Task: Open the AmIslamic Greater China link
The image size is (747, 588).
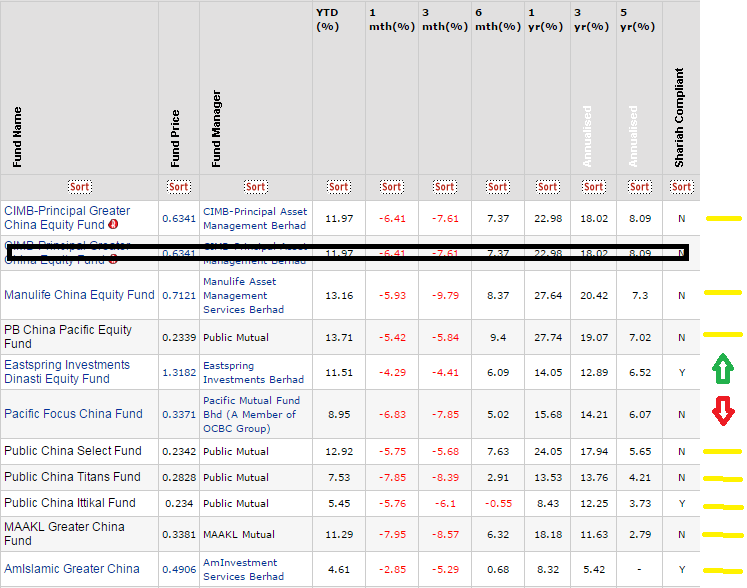Action: (x=72, y=569)
